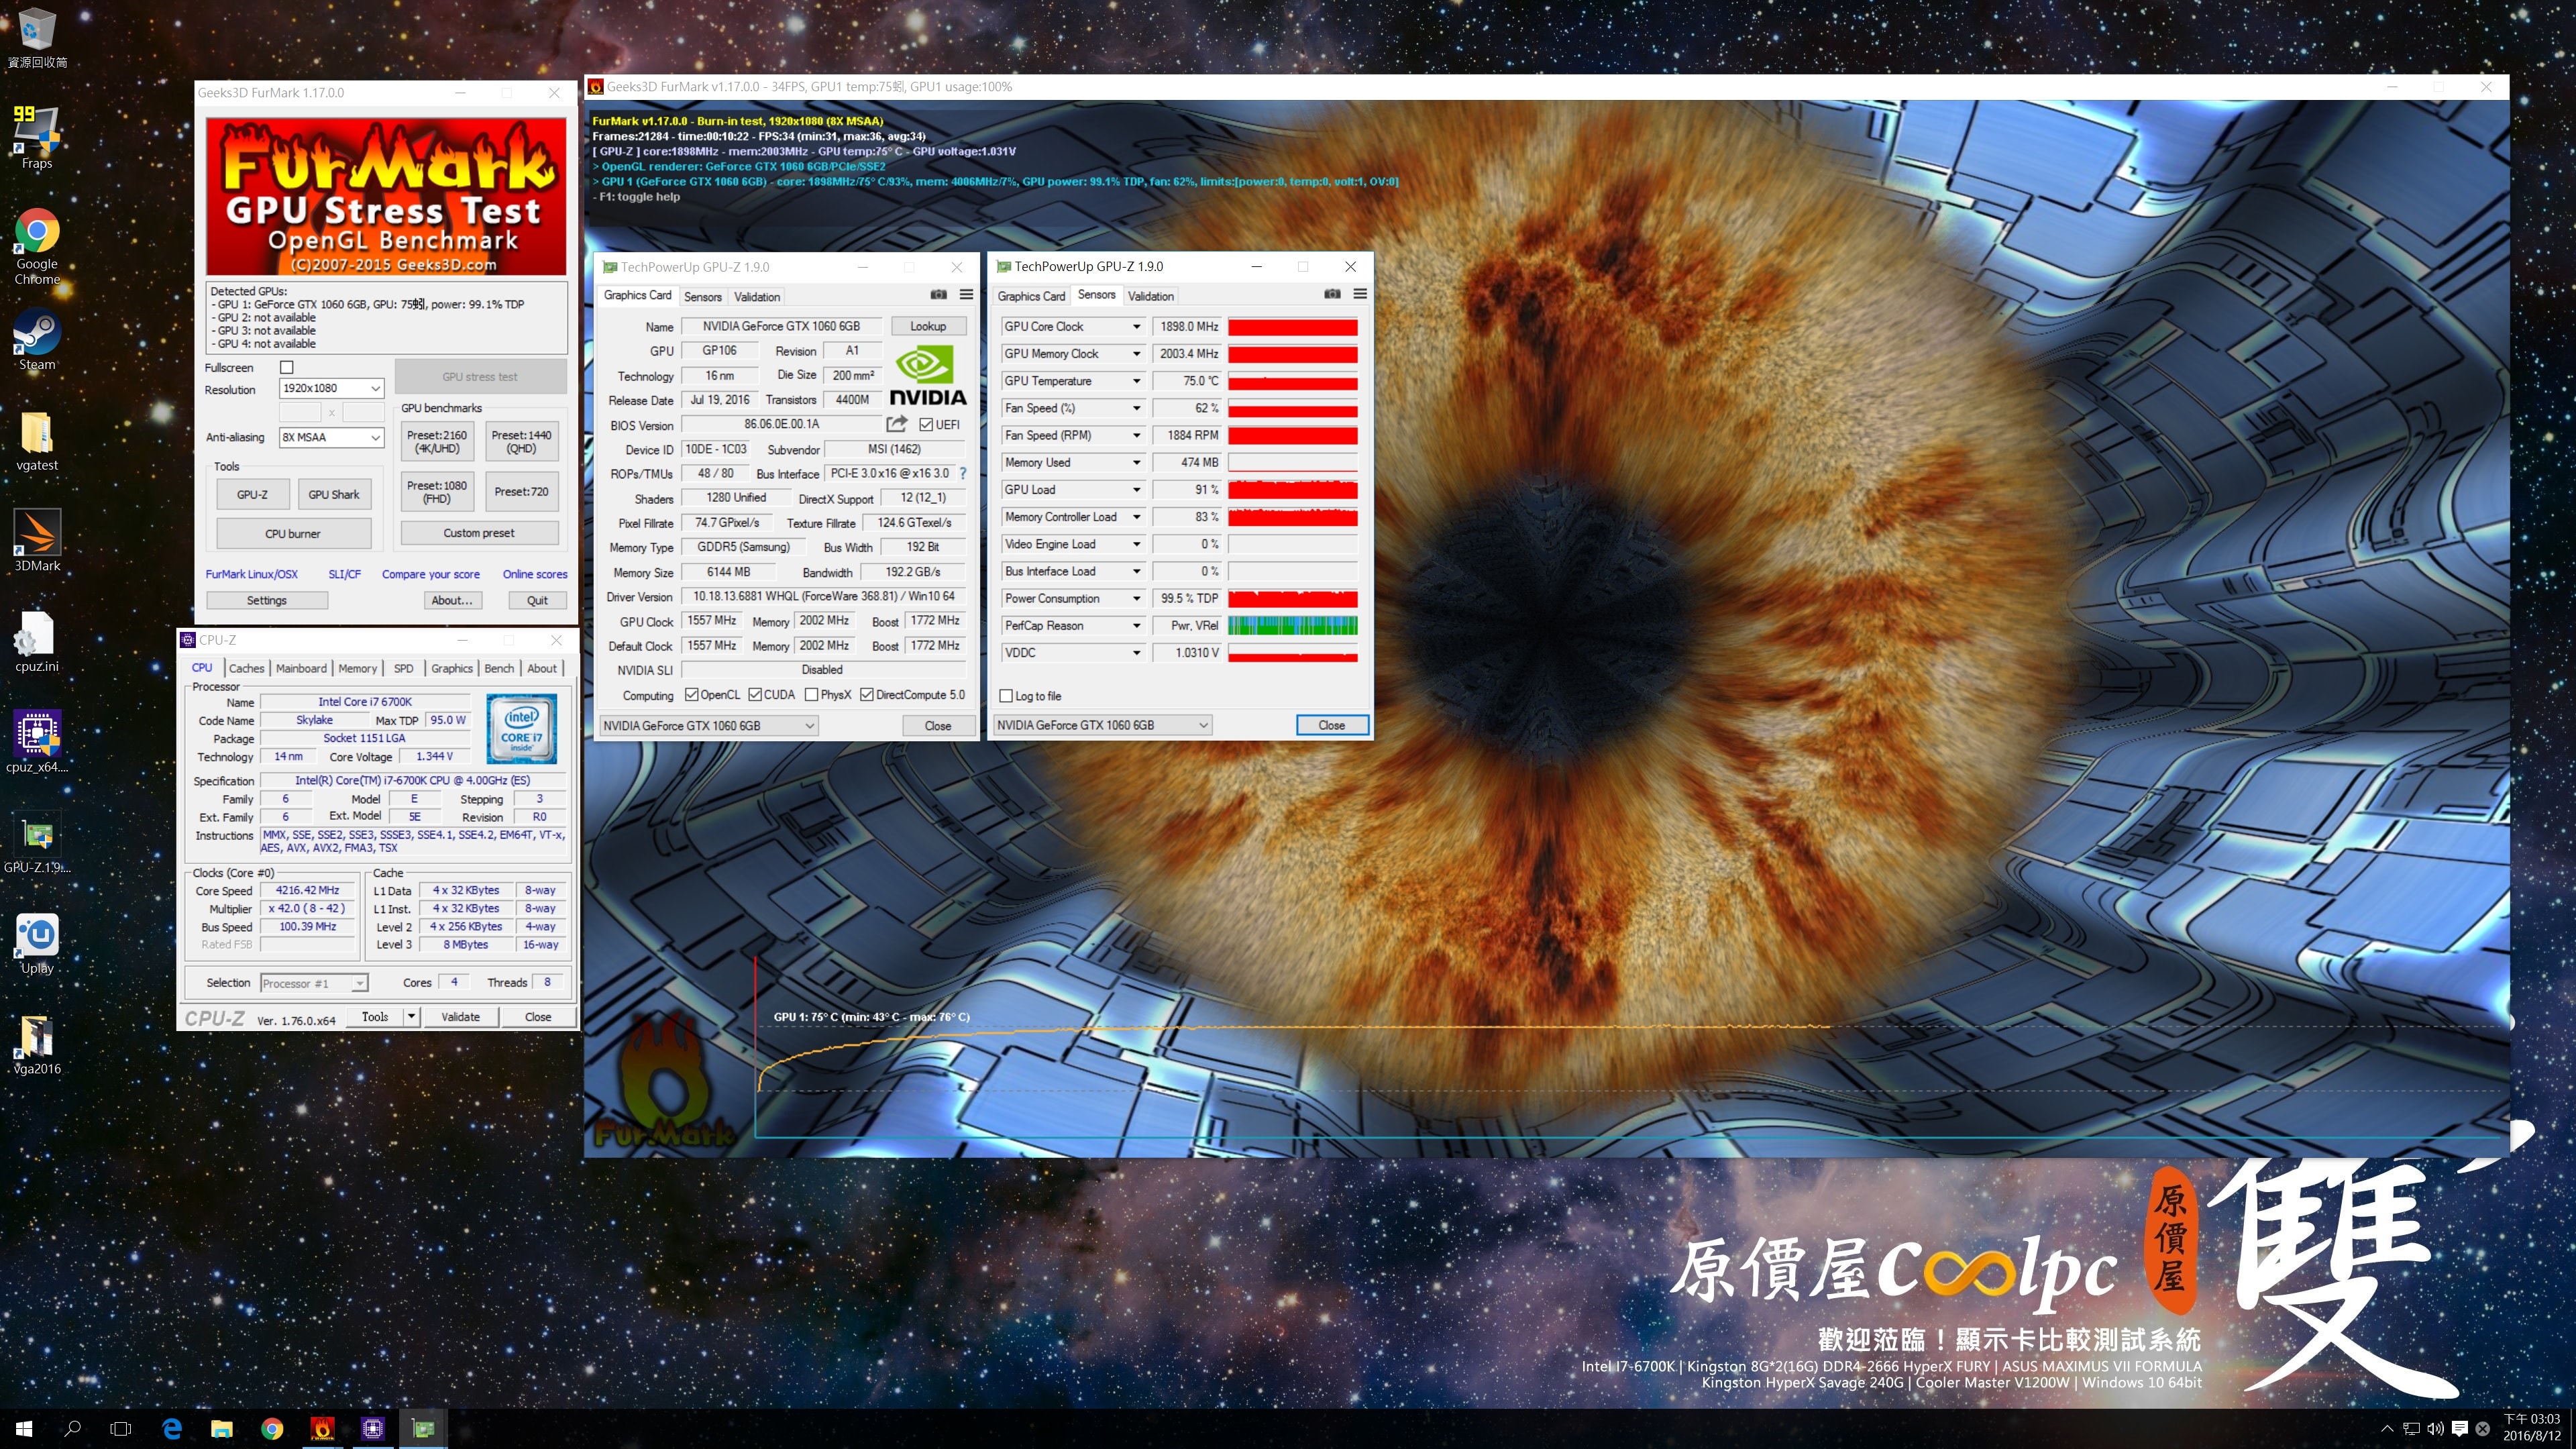Viewport: 2576px width, 1449px height.
Task: Open the Google Chrome desktop icon
Action: pos(37,247)
